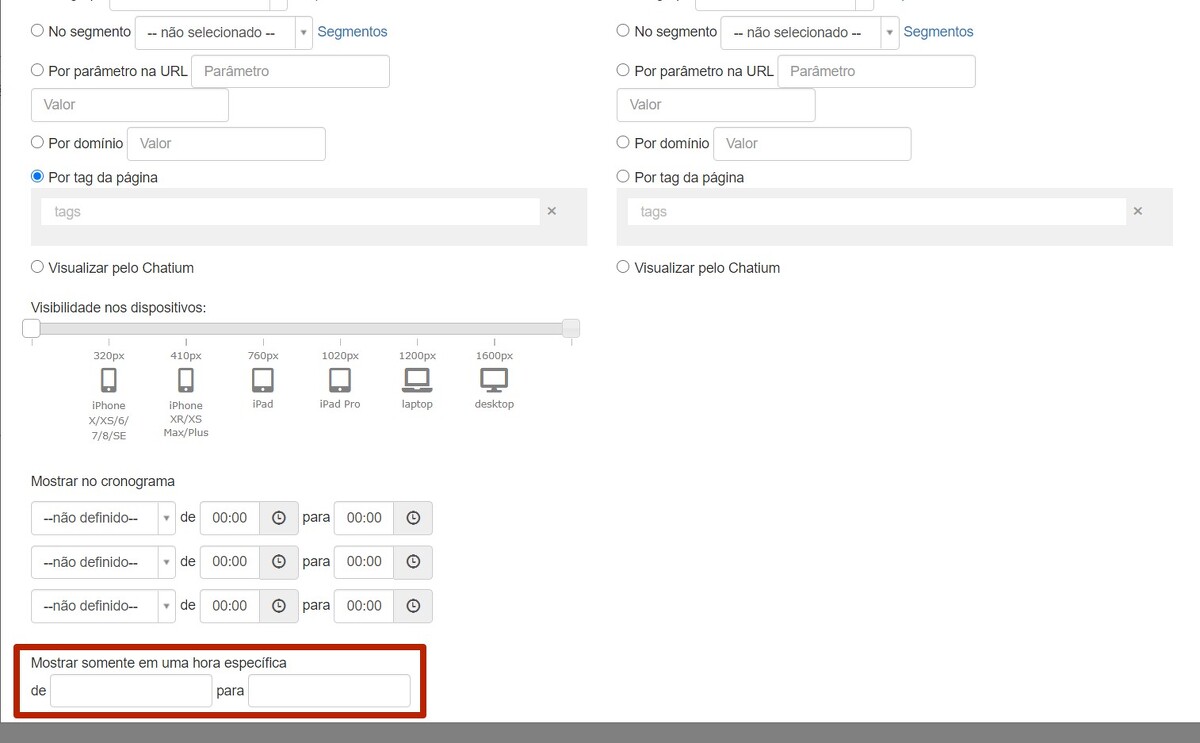Screen dimensions: 1200x743
Task: Open clock picker for third schedule end time
Action: (413, 606)
